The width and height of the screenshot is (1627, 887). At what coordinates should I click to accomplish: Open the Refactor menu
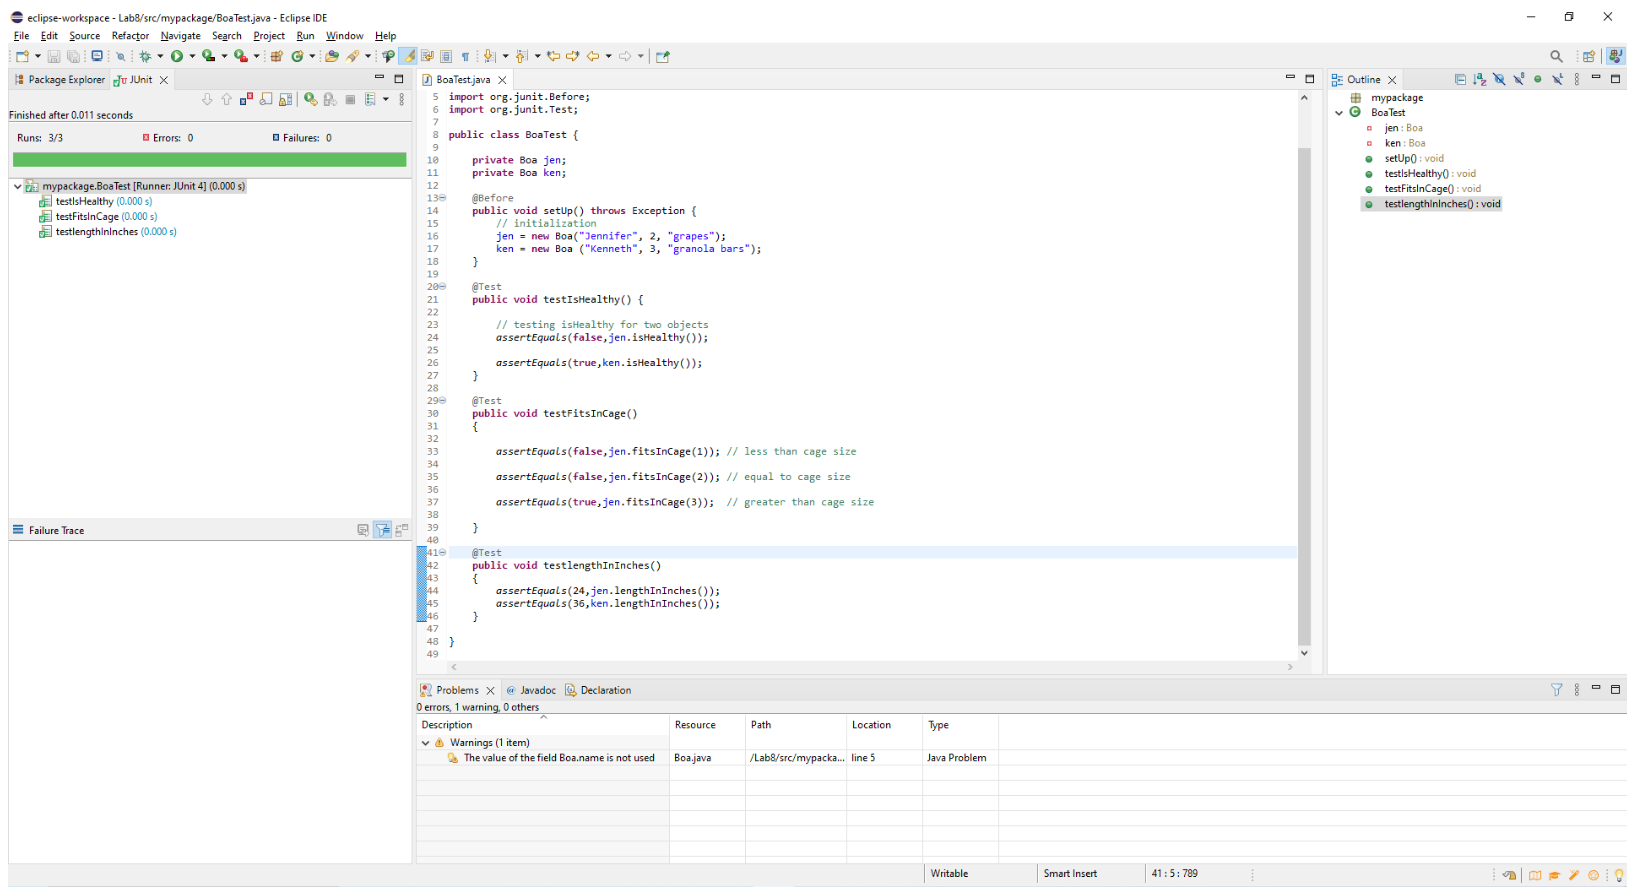(130, 36)
